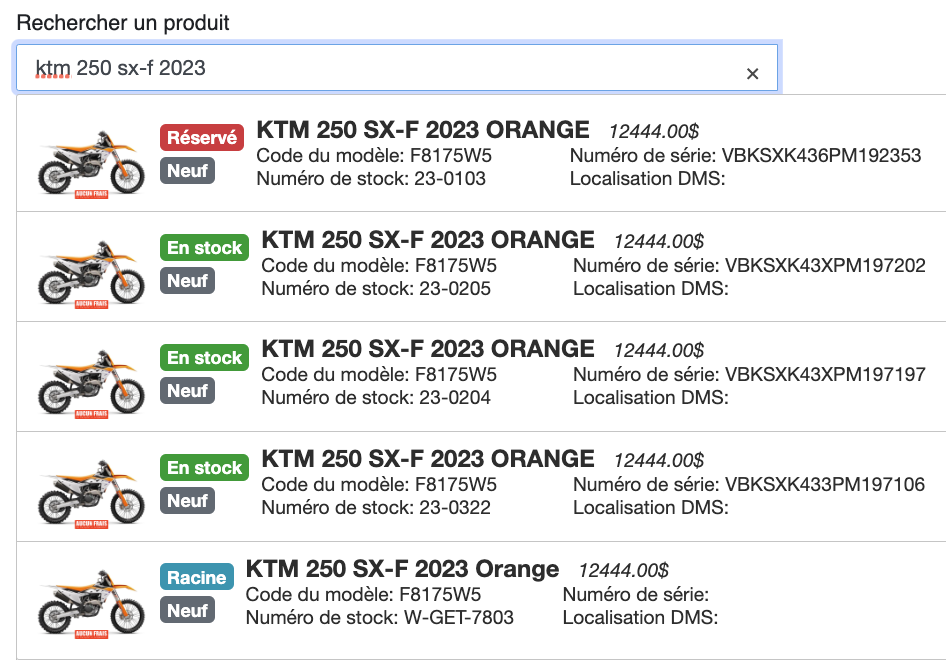The height and width of the screenshot is (660, 946).
Task: Click the 'Neuf' badge on the Racine result
Action: (x=188, y=611)
